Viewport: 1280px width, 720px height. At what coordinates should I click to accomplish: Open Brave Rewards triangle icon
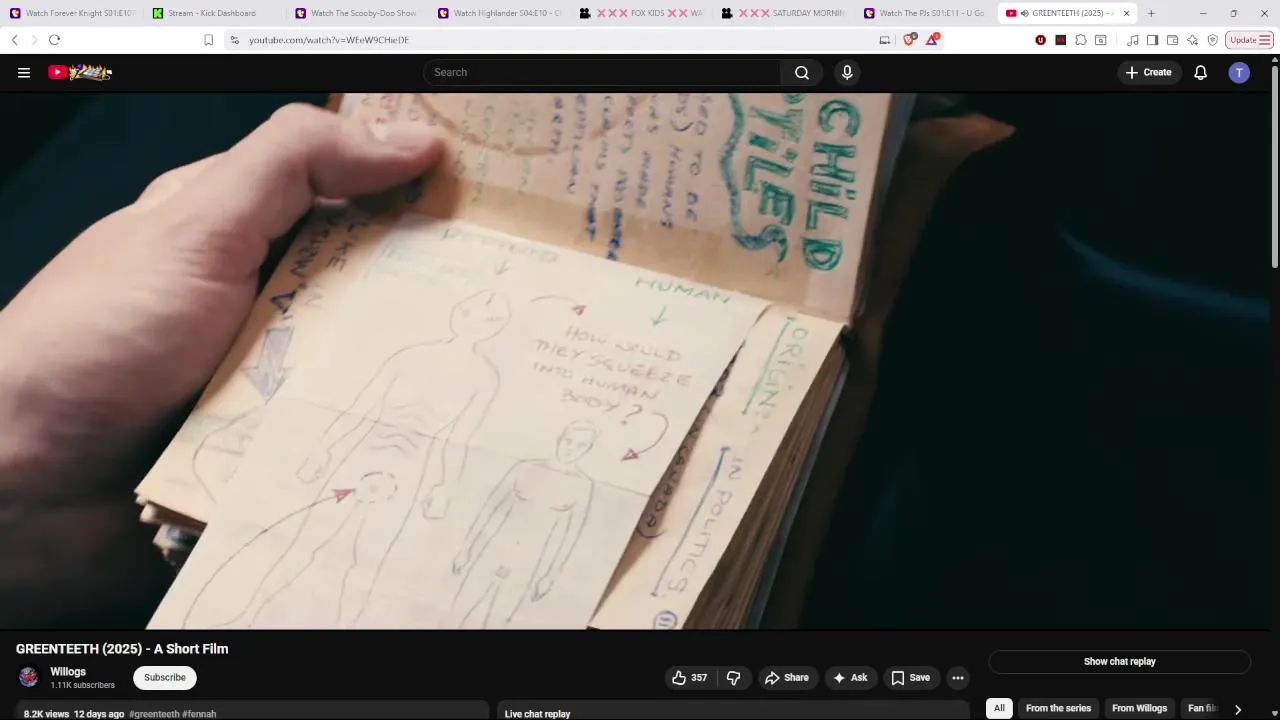(x=932, y=40)
